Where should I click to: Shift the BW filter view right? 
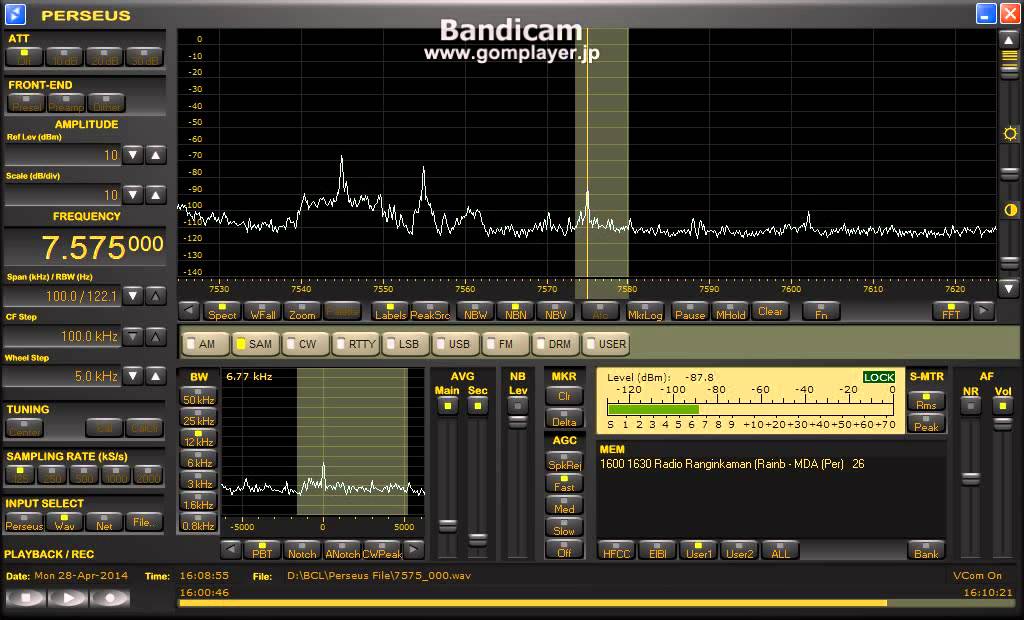[413, 549]
